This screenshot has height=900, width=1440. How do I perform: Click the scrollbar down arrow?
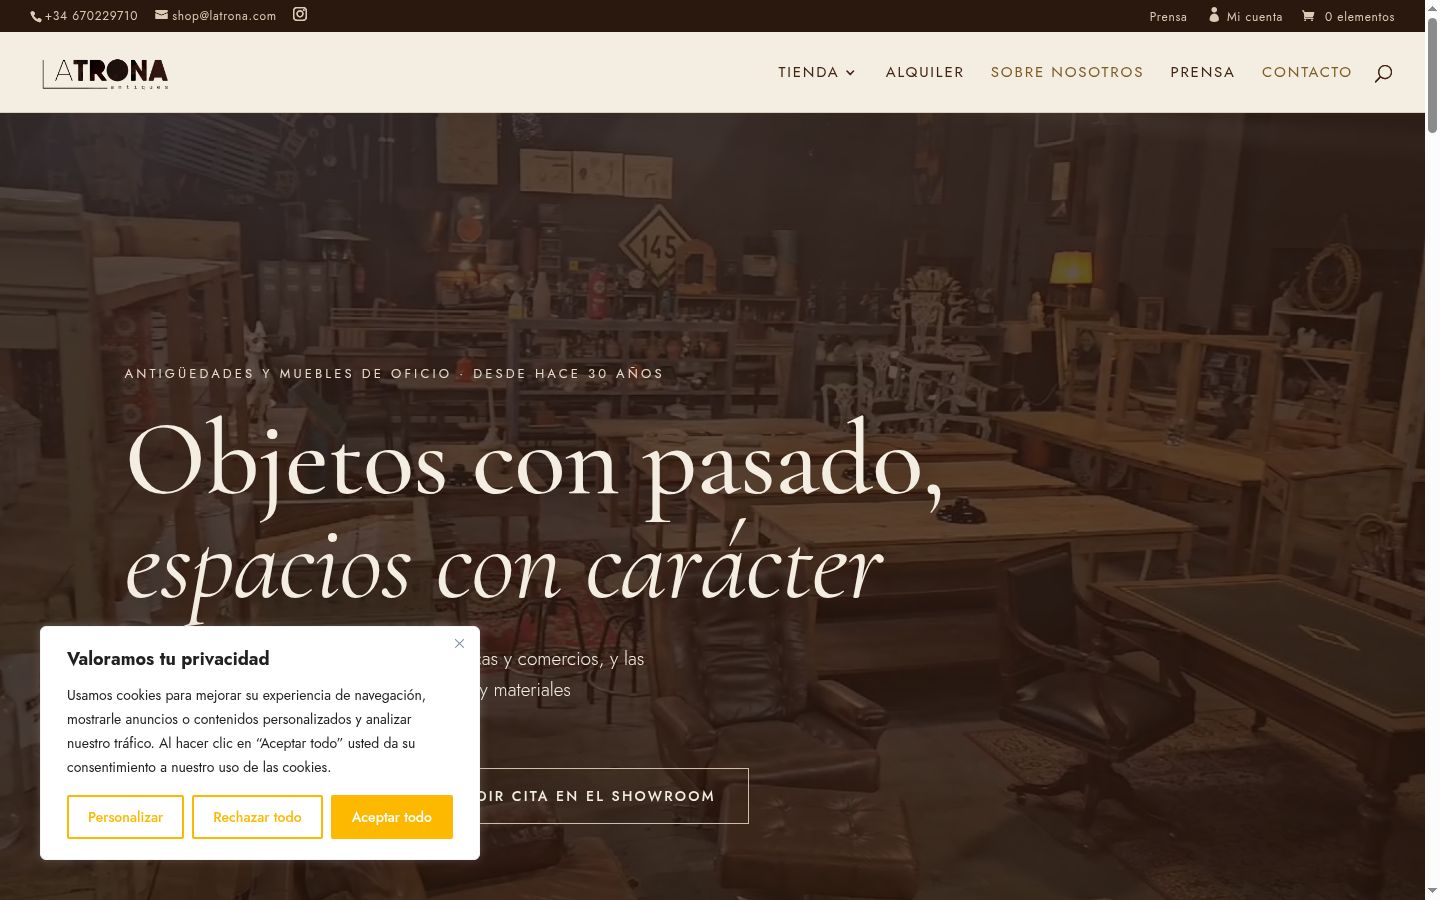[x=1432, y=891]
